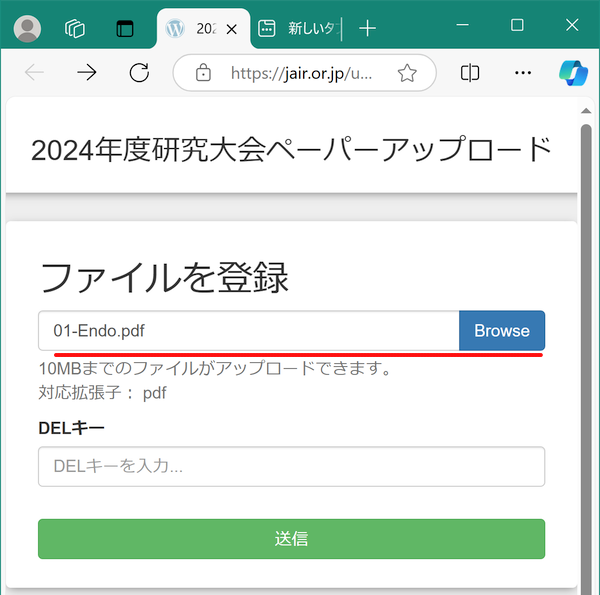Submit form with green 送信 button

coord(291,539)
